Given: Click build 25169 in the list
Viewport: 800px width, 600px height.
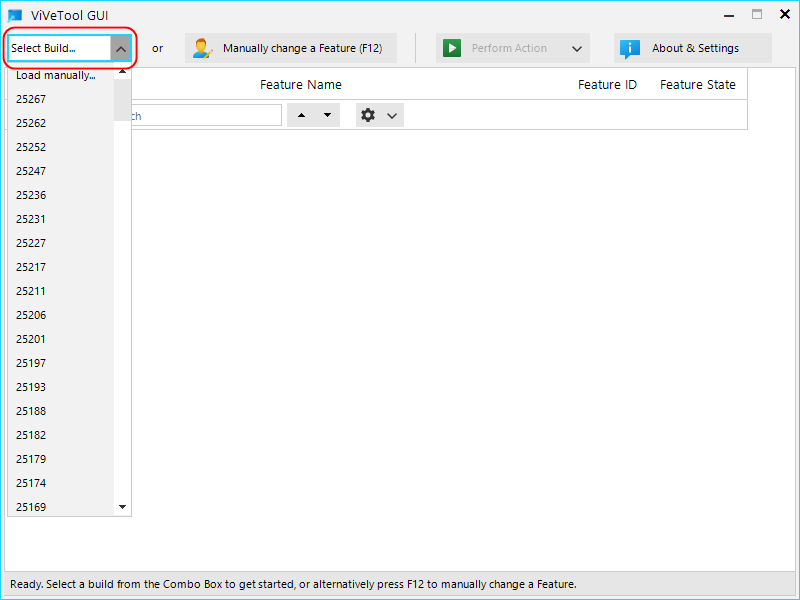Looking at the screenshot, I should (x=61, y=507).
